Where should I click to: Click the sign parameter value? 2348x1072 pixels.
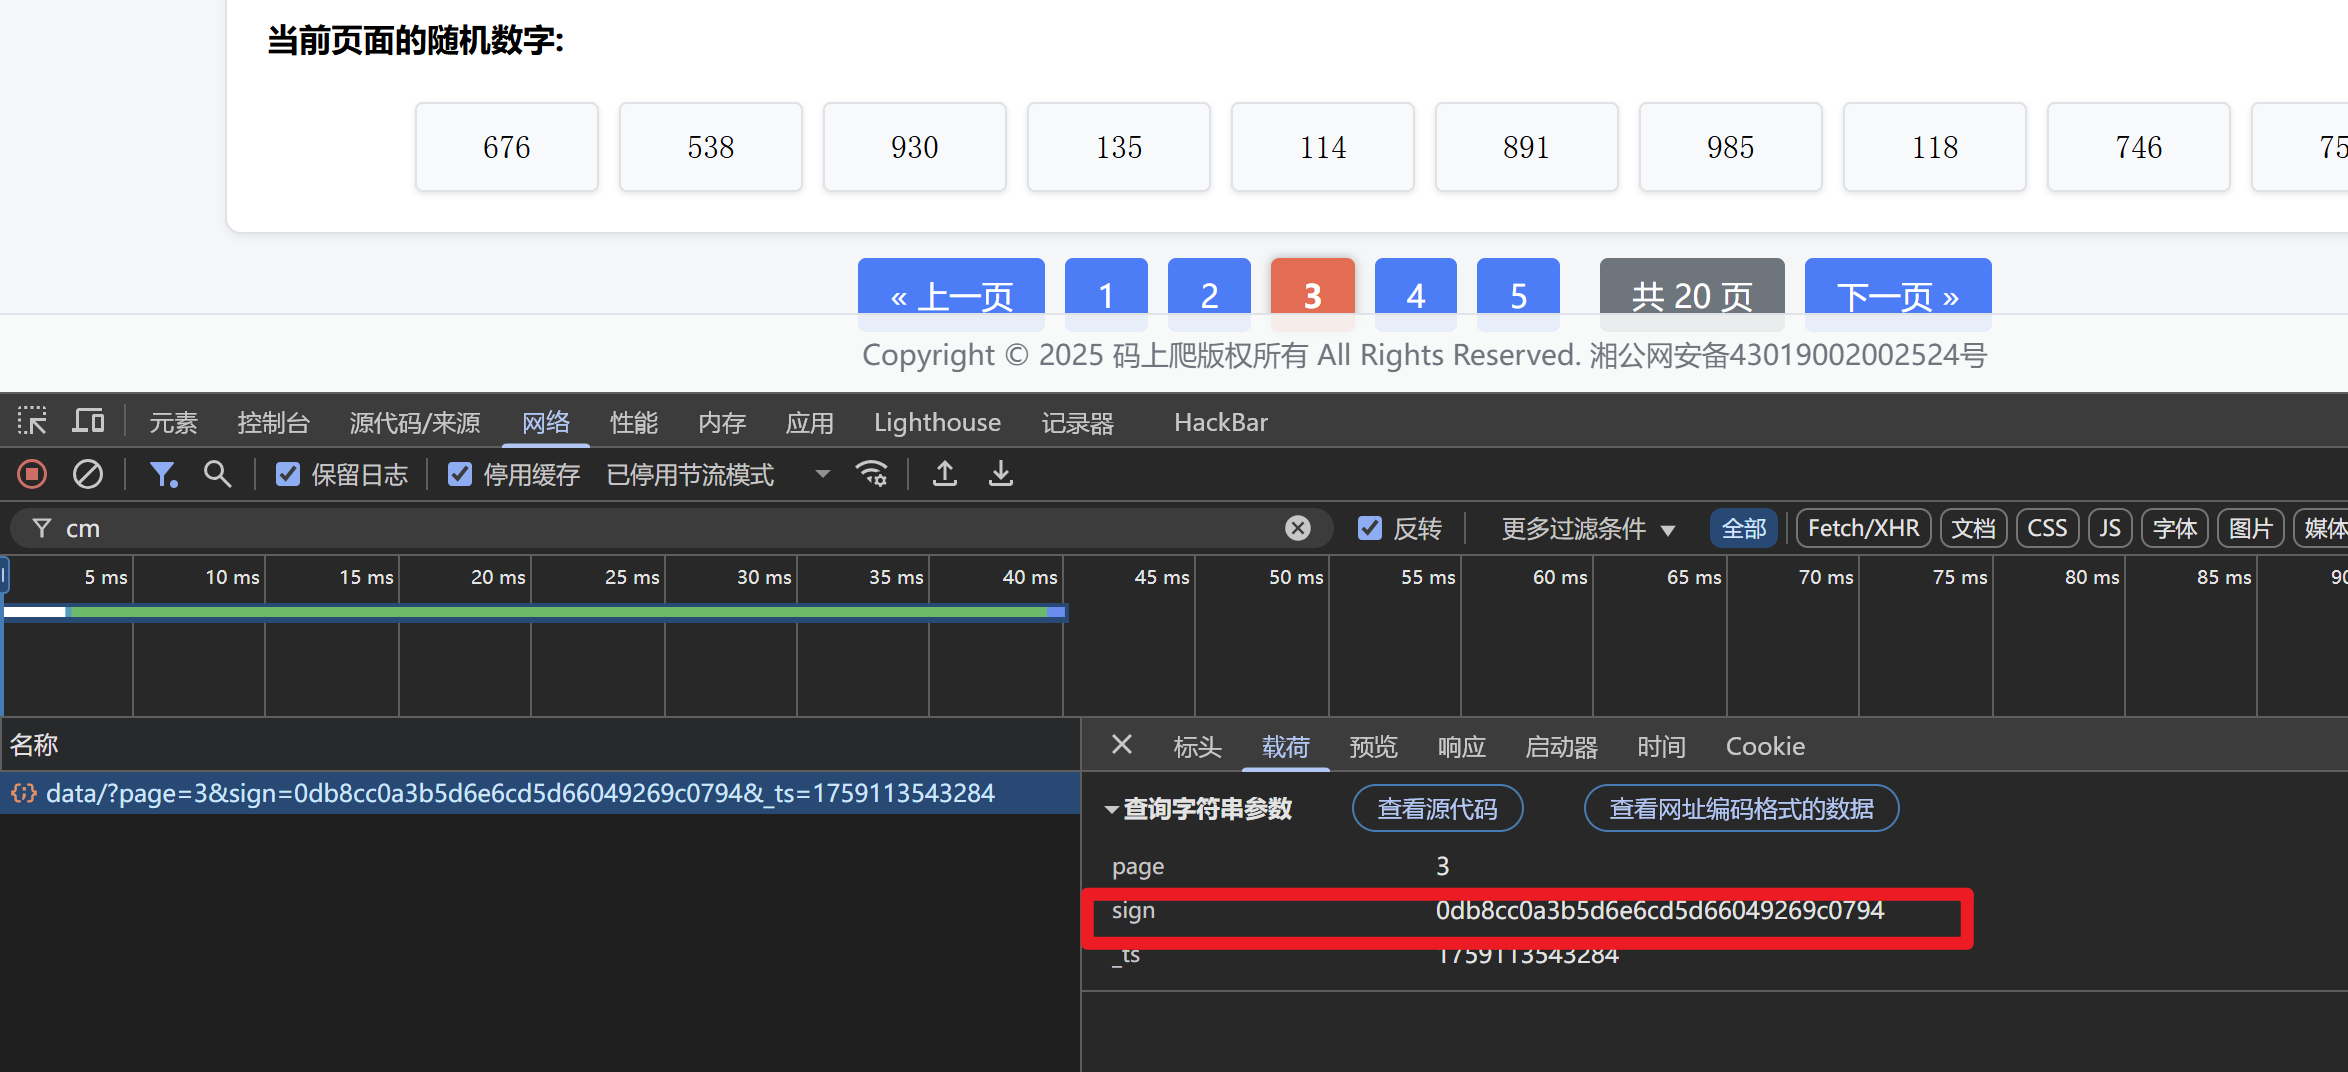tap(1660, 910)
